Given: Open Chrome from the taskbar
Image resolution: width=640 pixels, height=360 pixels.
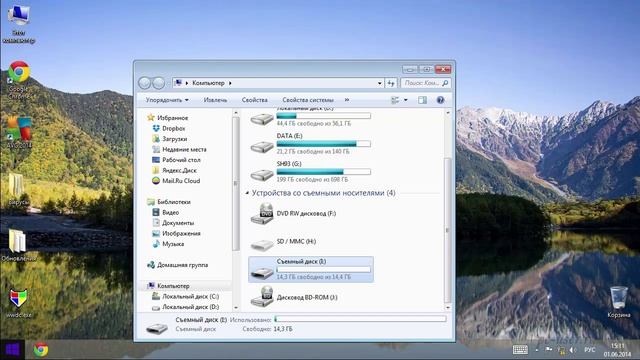Looking at the screenshot, I should pyautogui.click(x=41, y=350).
